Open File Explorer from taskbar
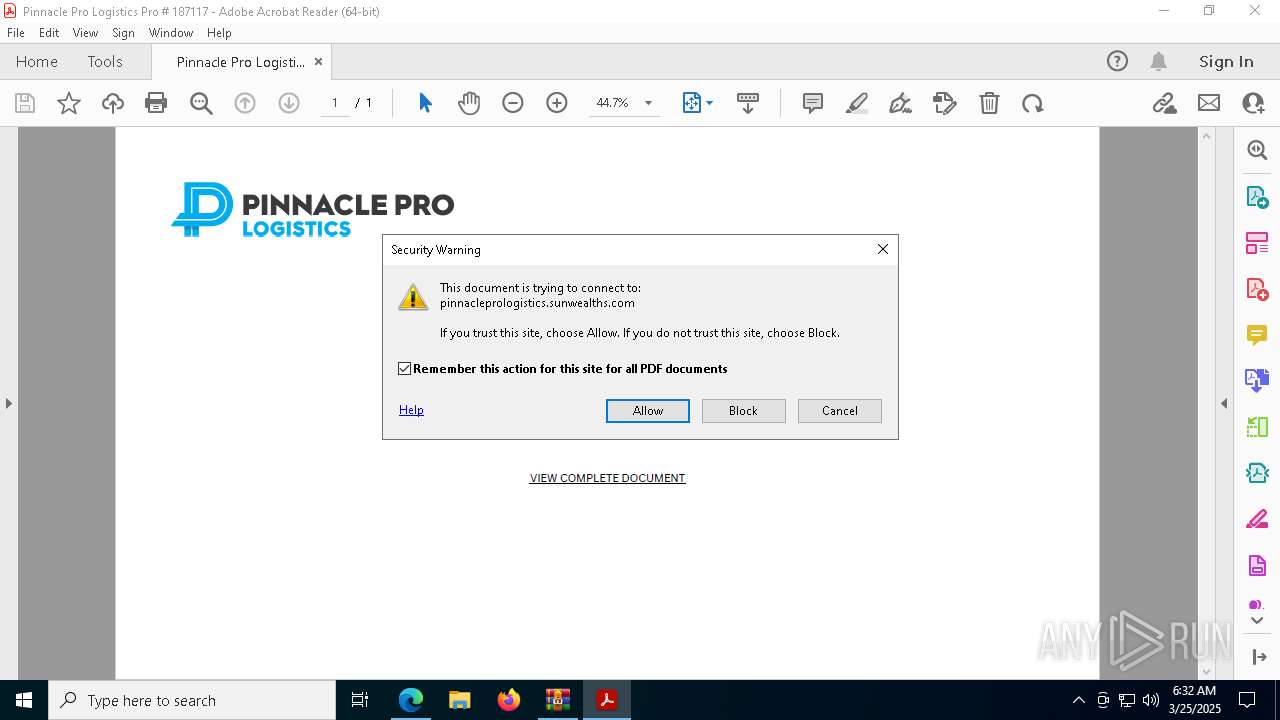 click(x=460, y=700)
